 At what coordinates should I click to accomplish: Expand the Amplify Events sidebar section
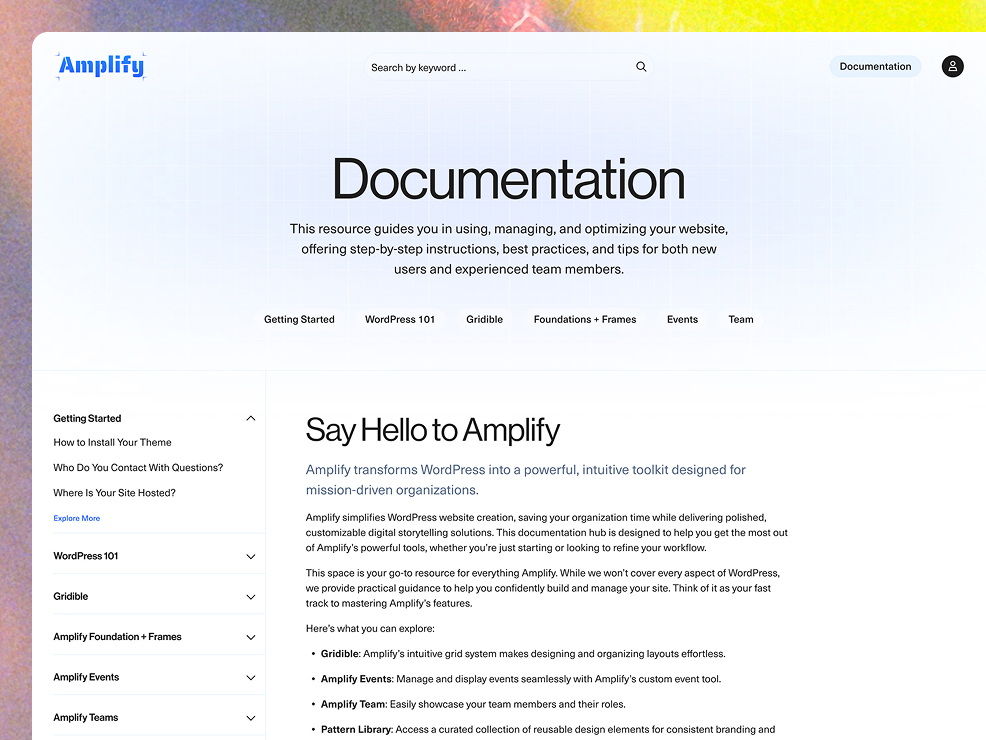(x=251, y=678)
